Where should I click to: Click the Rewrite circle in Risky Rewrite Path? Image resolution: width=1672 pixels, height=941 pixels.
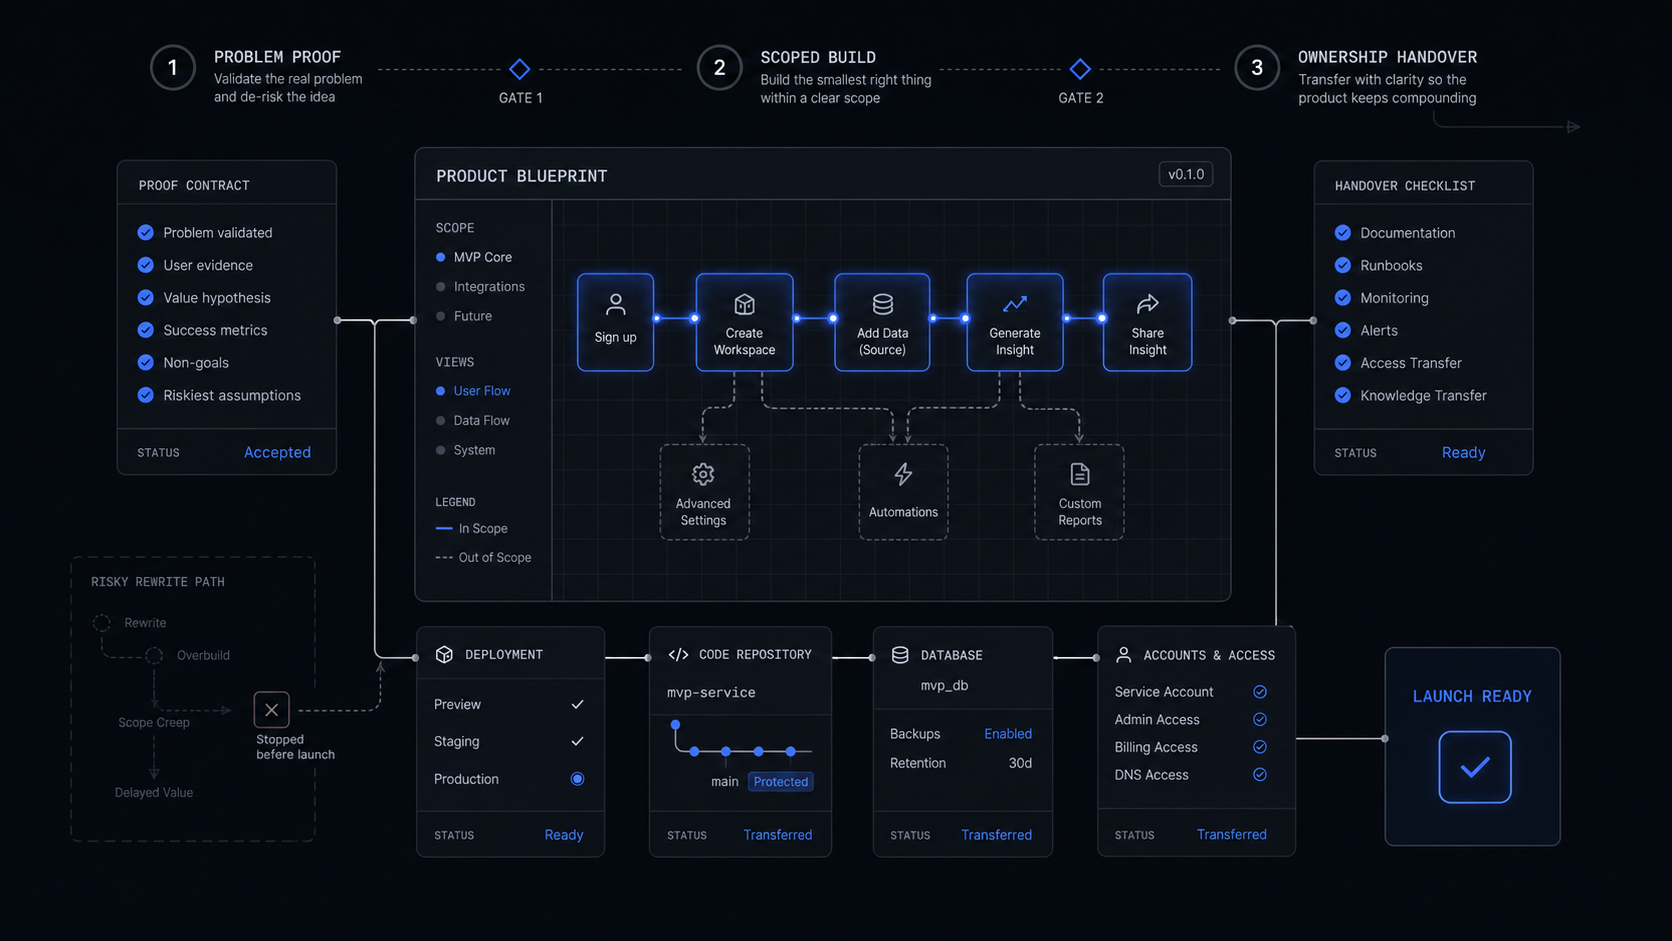pyautogui.click(x=102, y=623)
